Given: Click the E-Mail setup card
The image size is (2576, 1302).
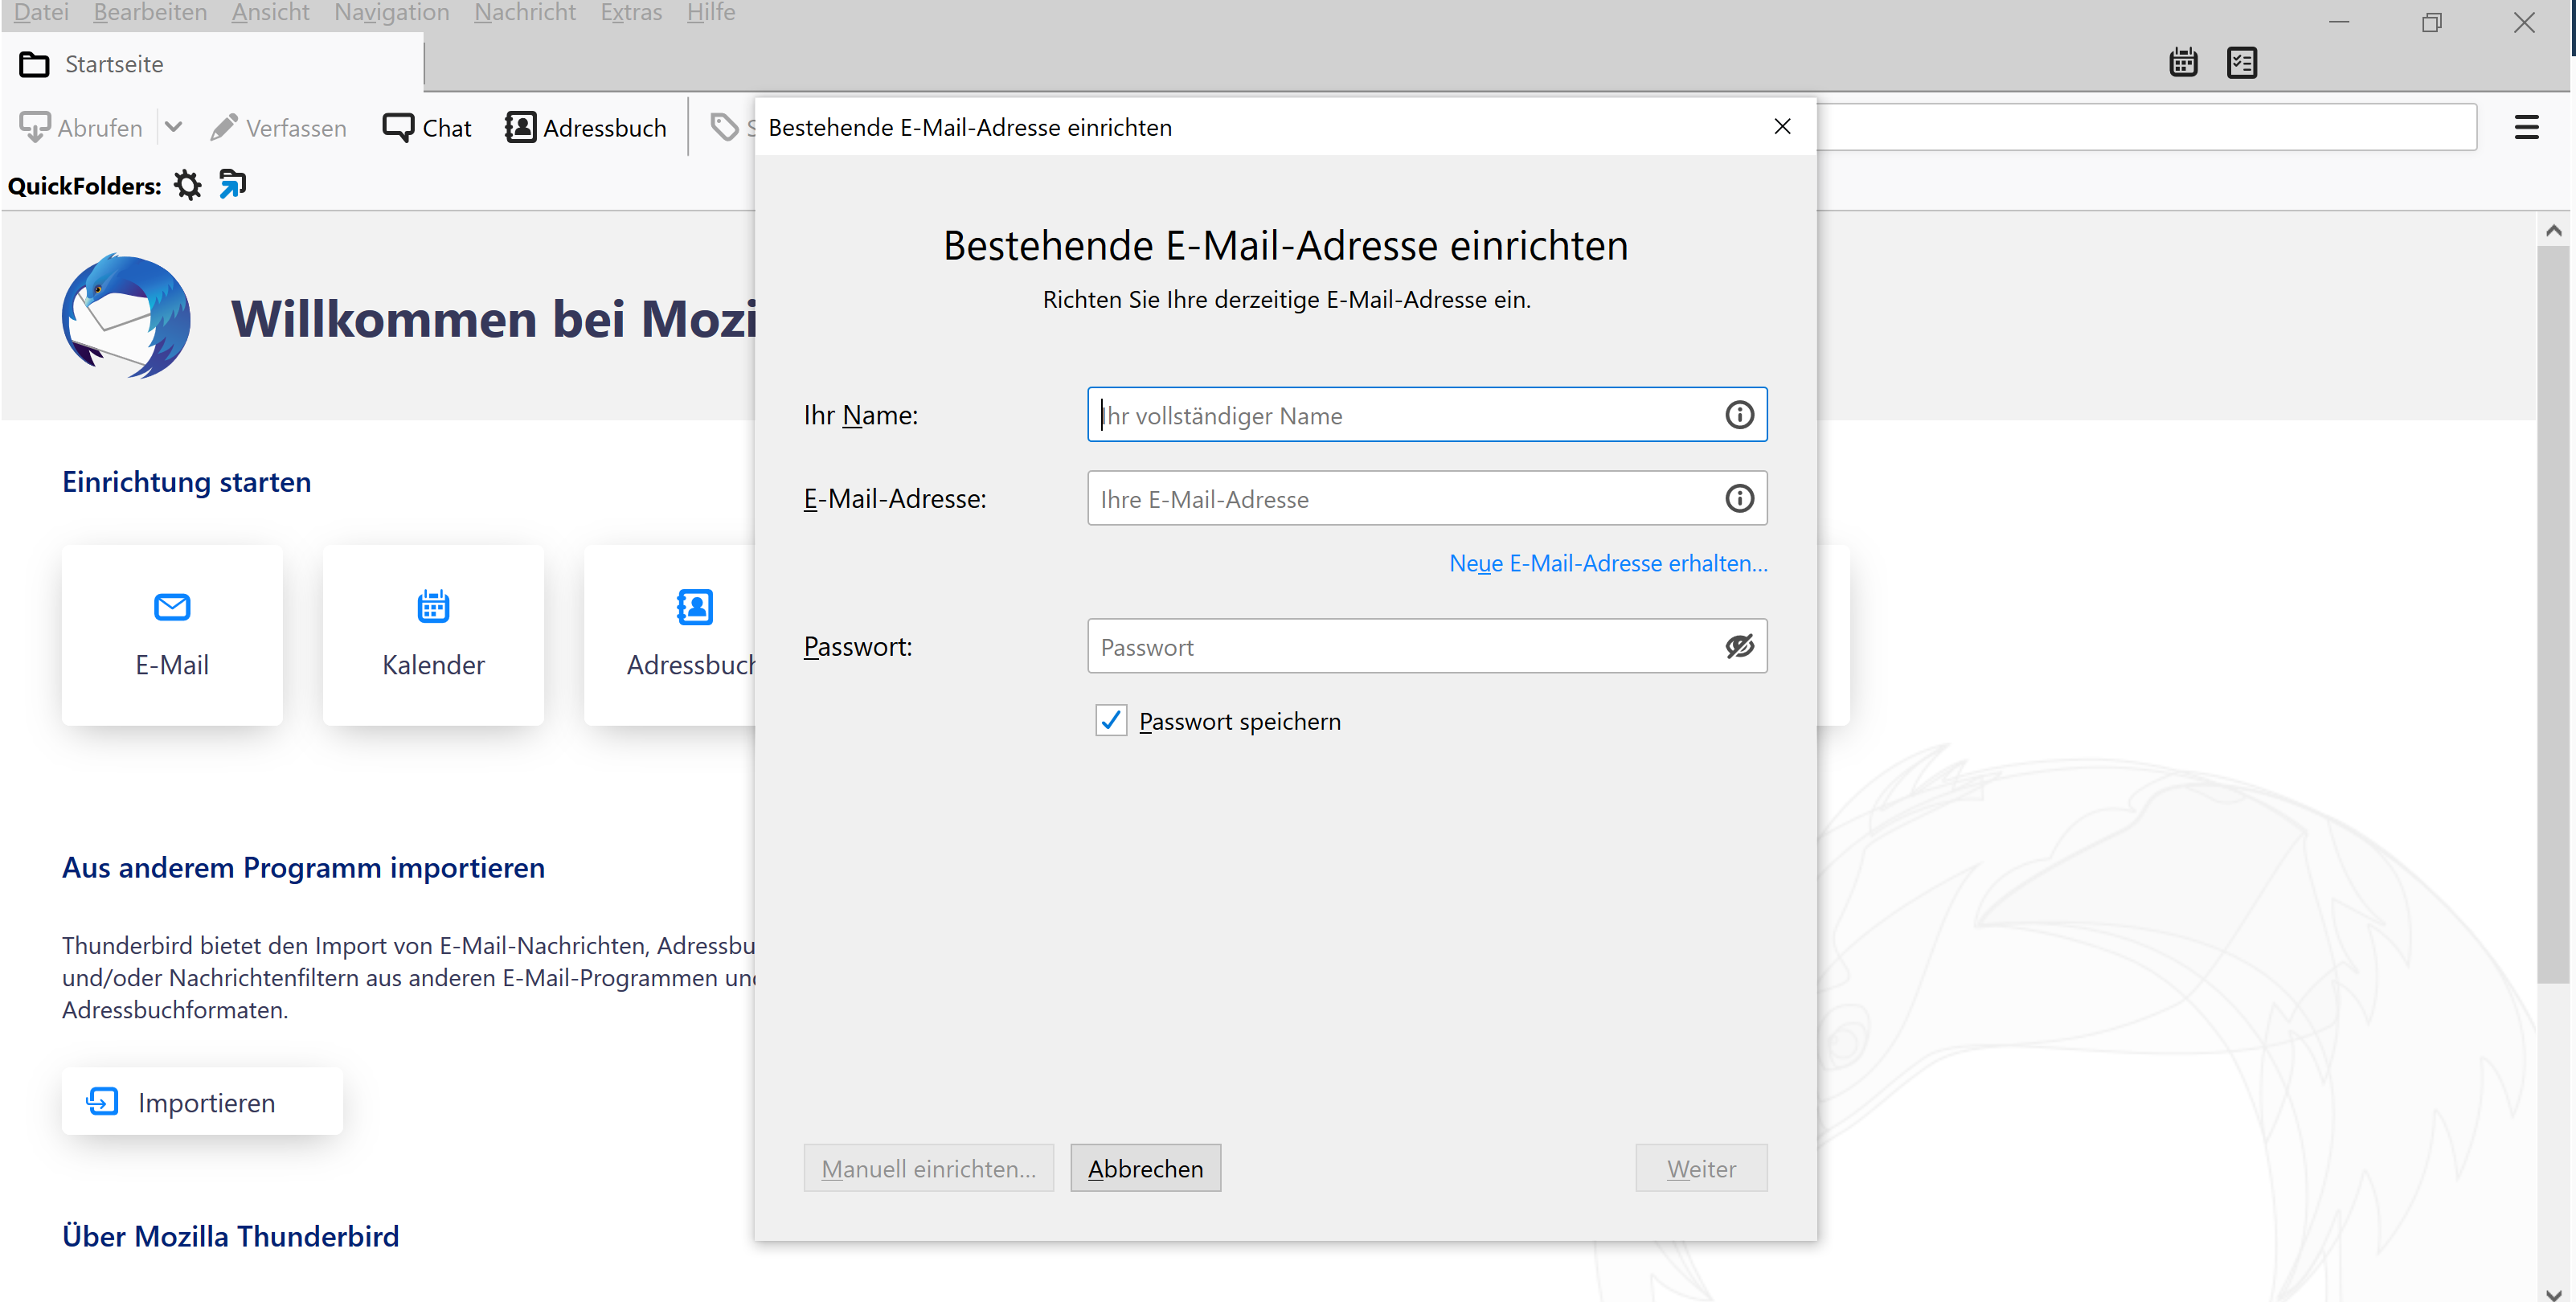Looking at the screenshot, I should click(172, 634).
